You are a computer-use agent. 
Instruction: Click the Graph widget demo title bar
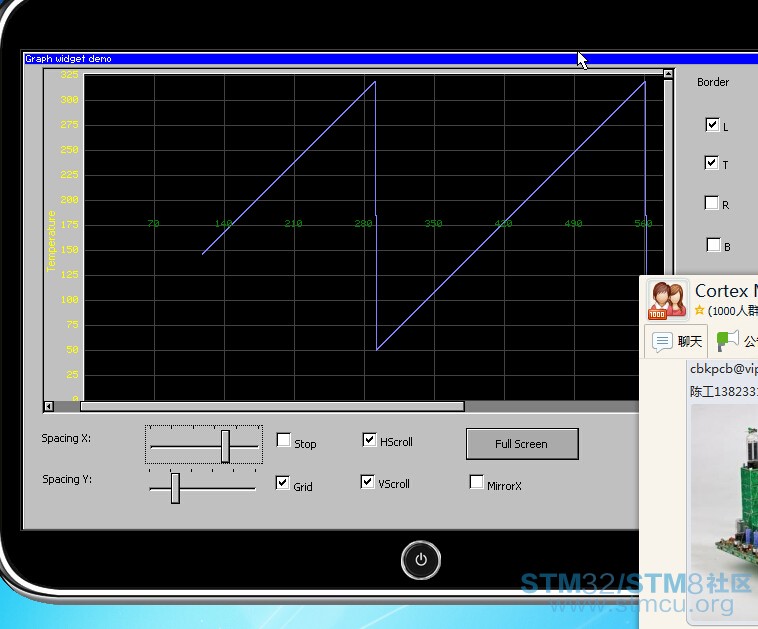pyautogui.click(x=391, y=59)
